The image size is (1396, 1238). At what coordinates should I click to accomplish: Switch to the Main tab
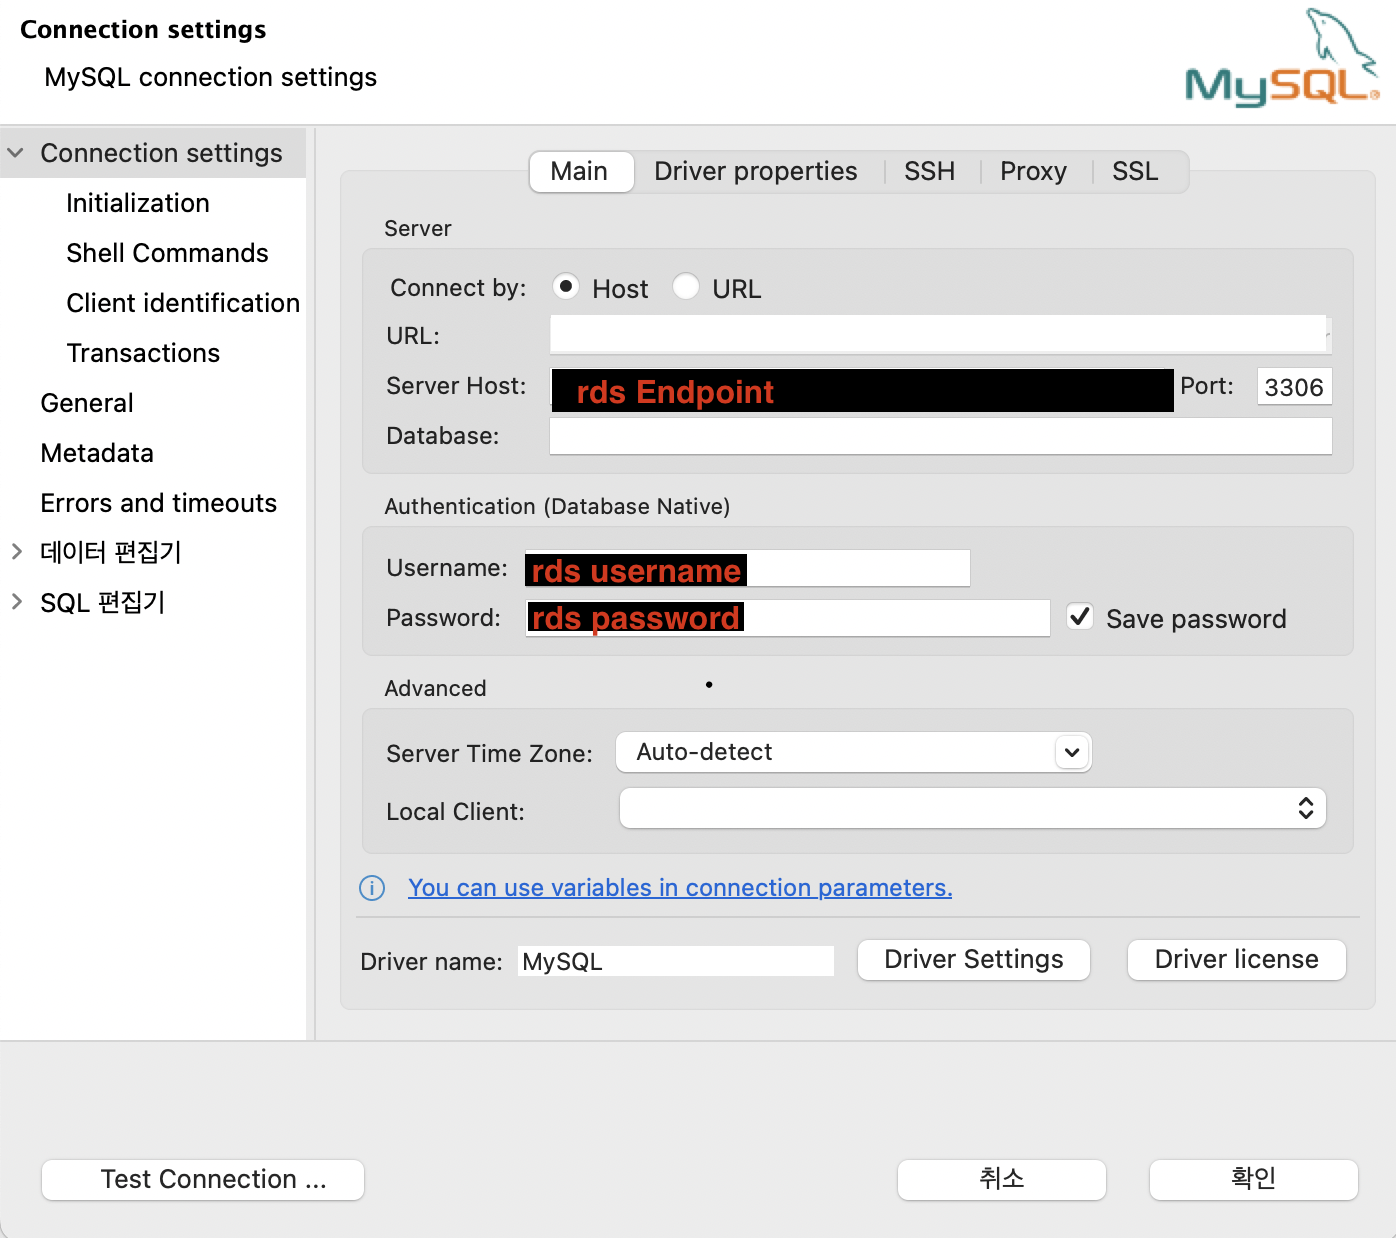pyautogui.click(x=581, y=171)
